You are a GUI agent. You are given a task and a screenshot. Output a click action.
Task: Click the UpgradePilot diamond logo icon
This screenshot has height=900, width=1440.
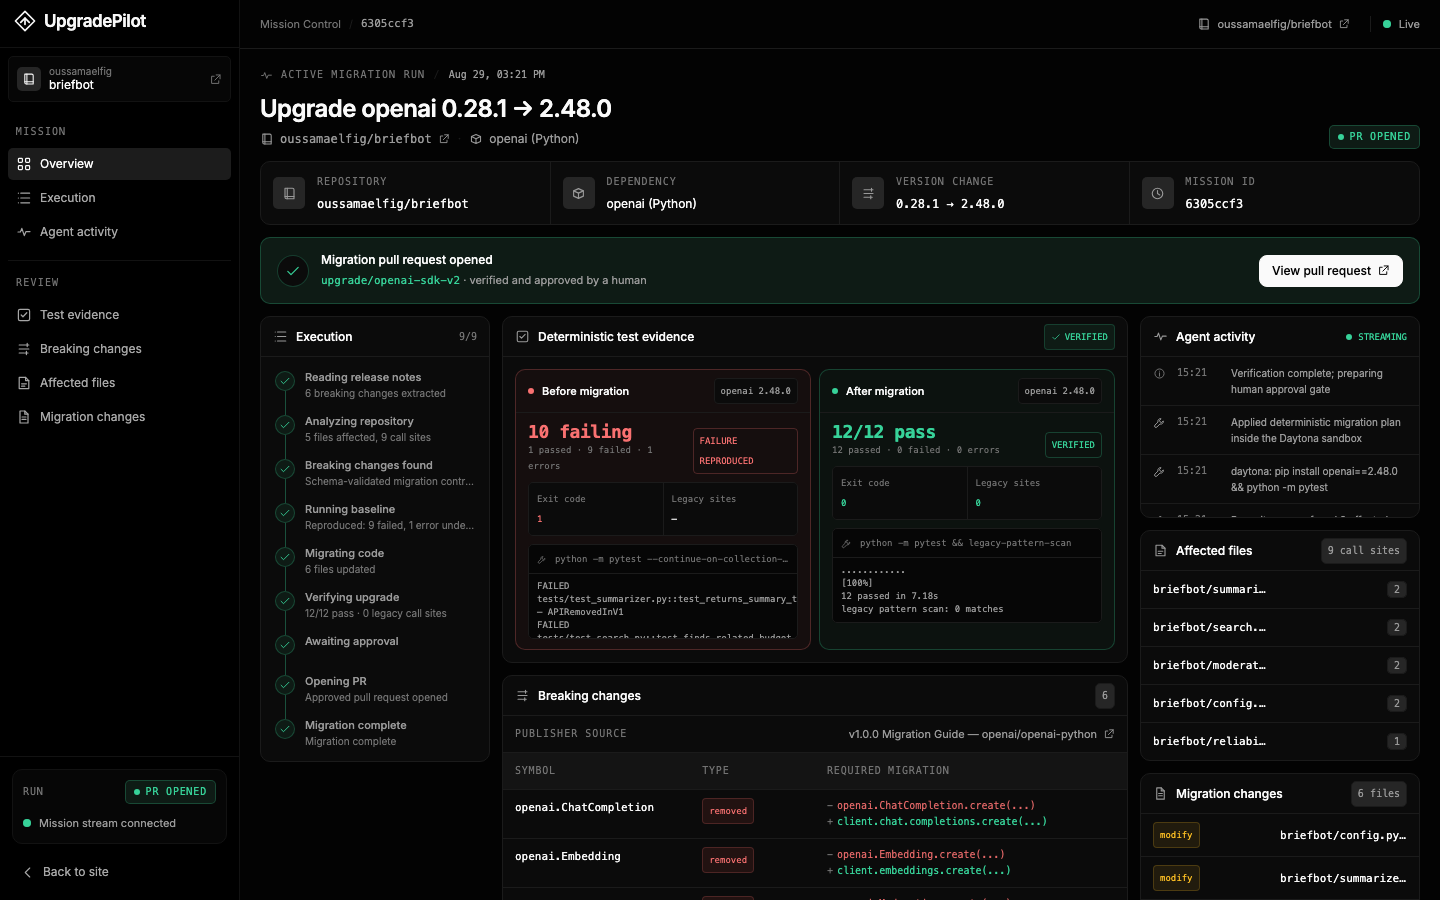point(25,21)
